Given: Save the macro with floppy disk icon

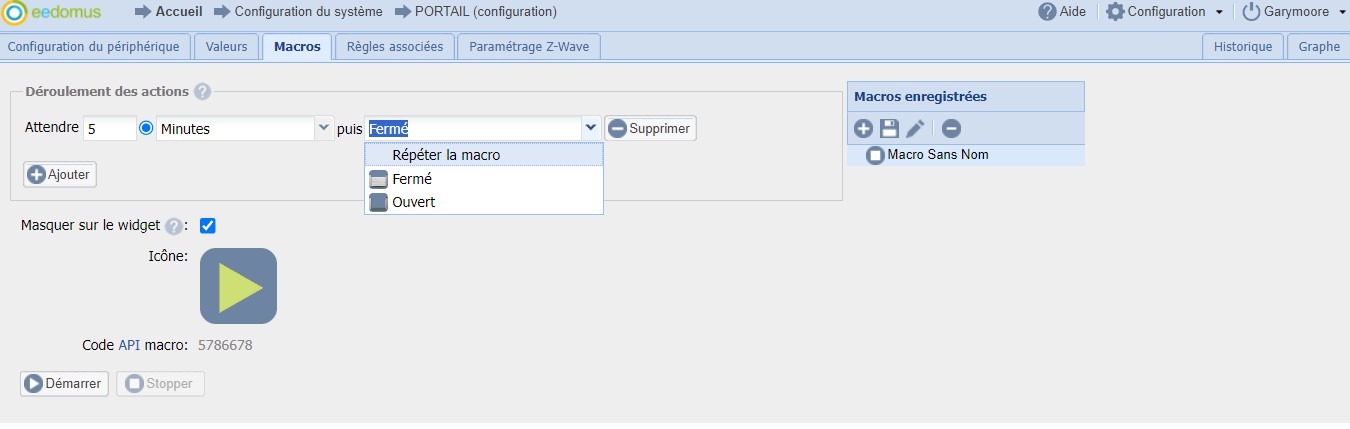Looking at the screenshot, I should [x=889, y=128].
